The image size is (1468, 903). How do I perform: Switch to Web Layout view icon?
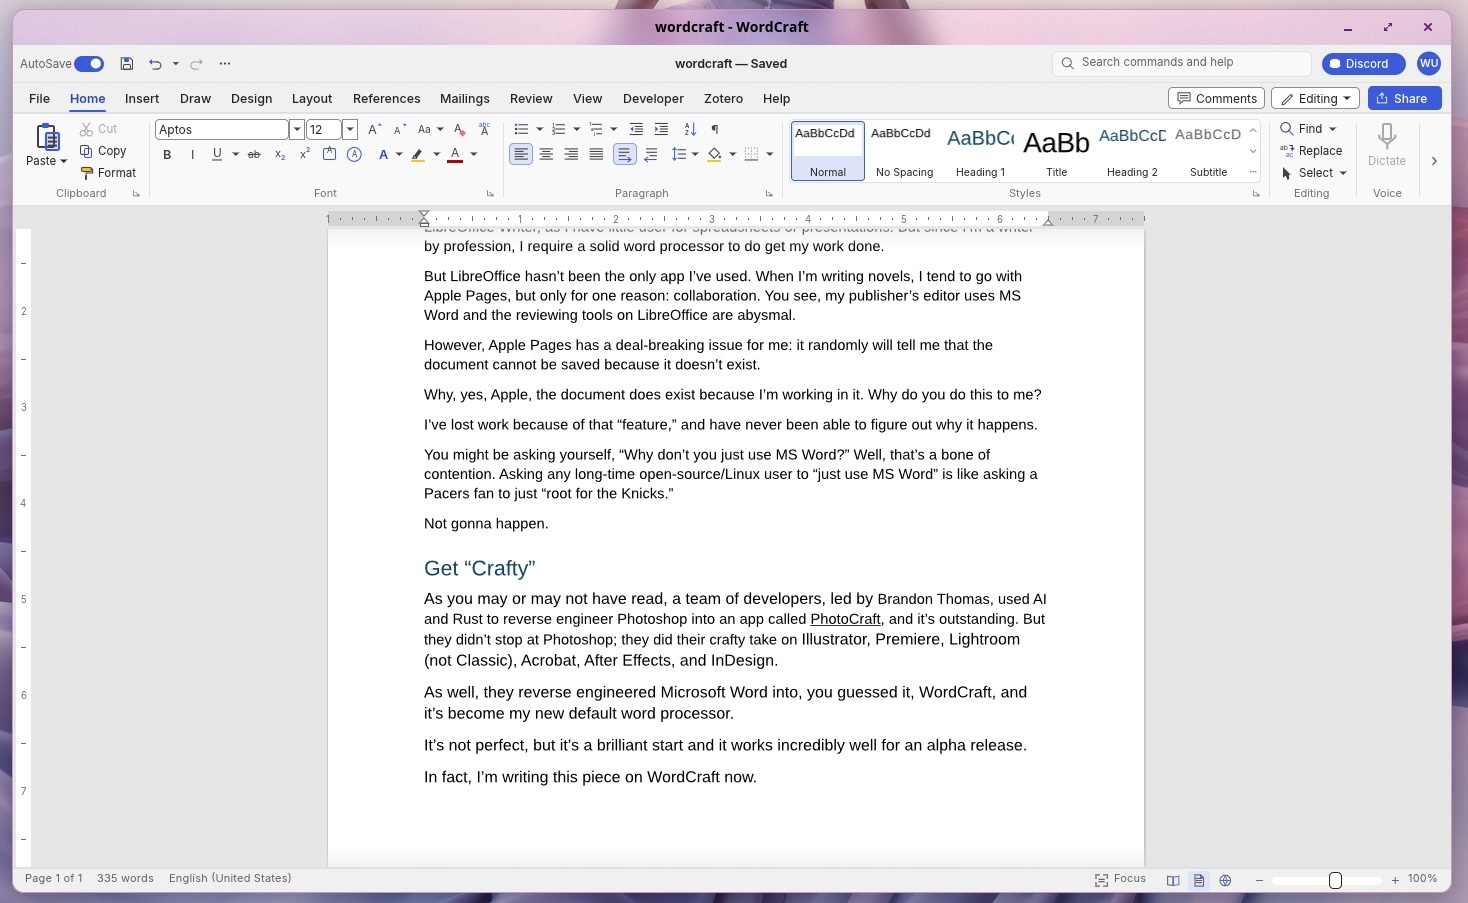pos(1225,880)
